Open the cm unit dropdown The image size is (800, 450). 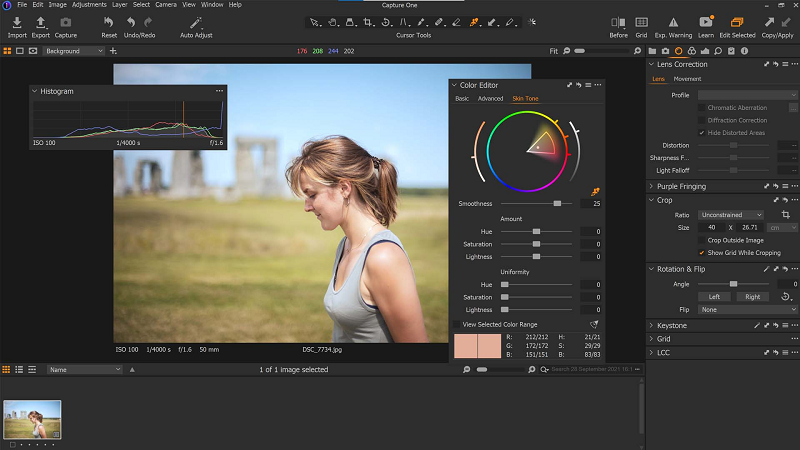tap(782, 228)
